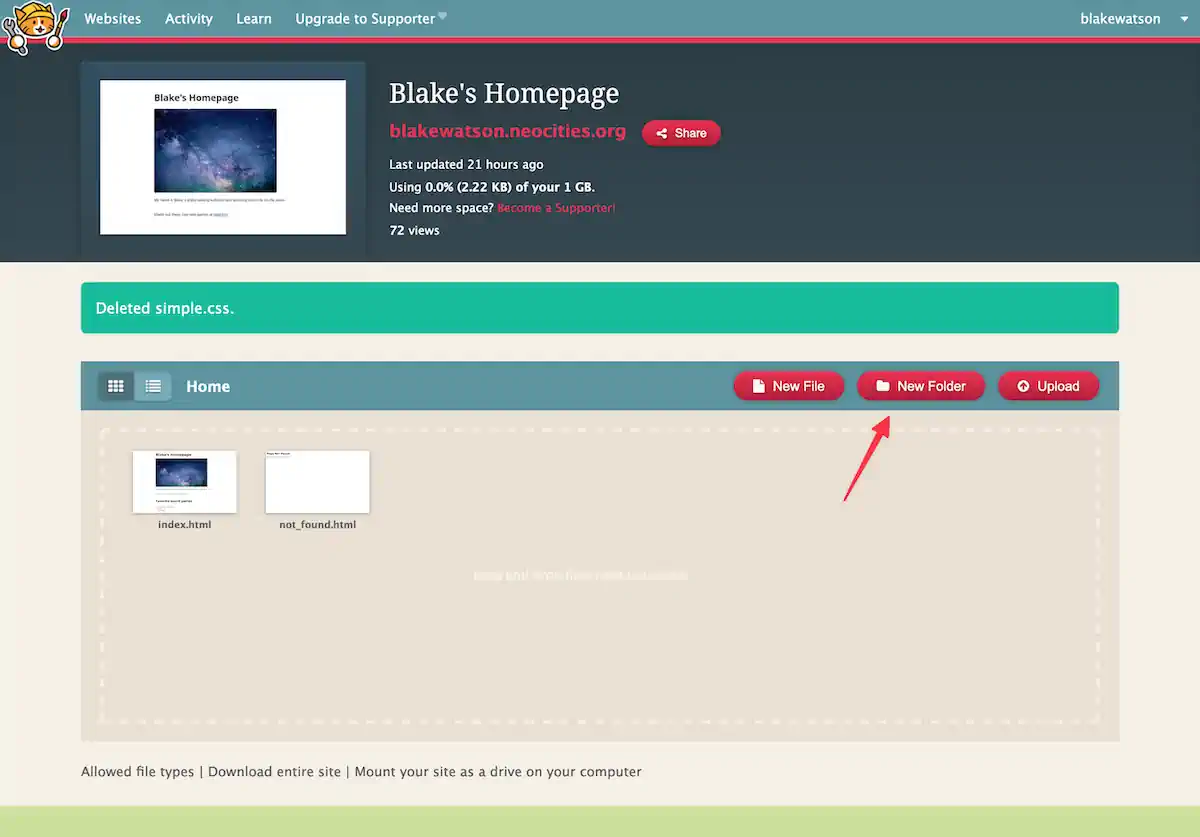The image size is (1200, 837).
Task: Click Download entire site
Action: tap(274, 771)
